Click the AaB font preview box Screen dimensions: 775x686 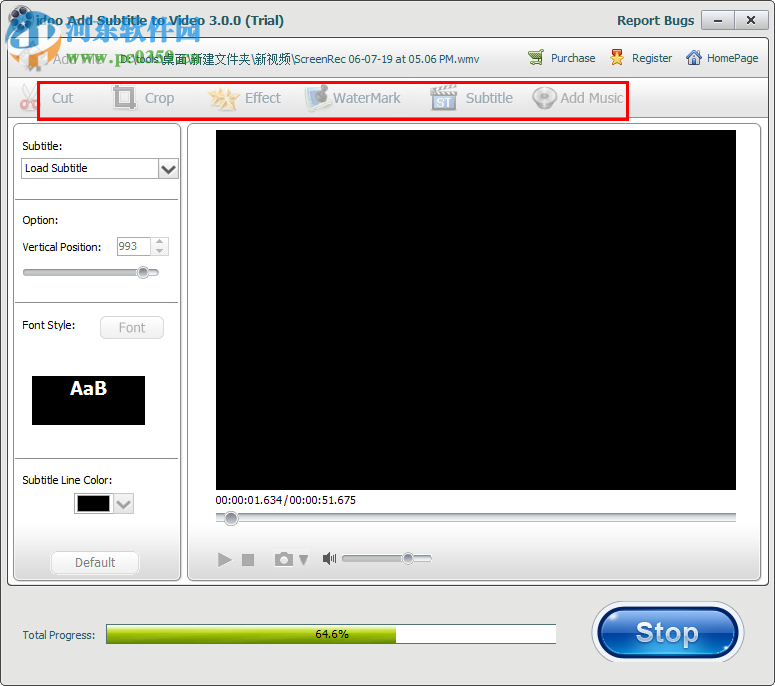click(88, 400)
